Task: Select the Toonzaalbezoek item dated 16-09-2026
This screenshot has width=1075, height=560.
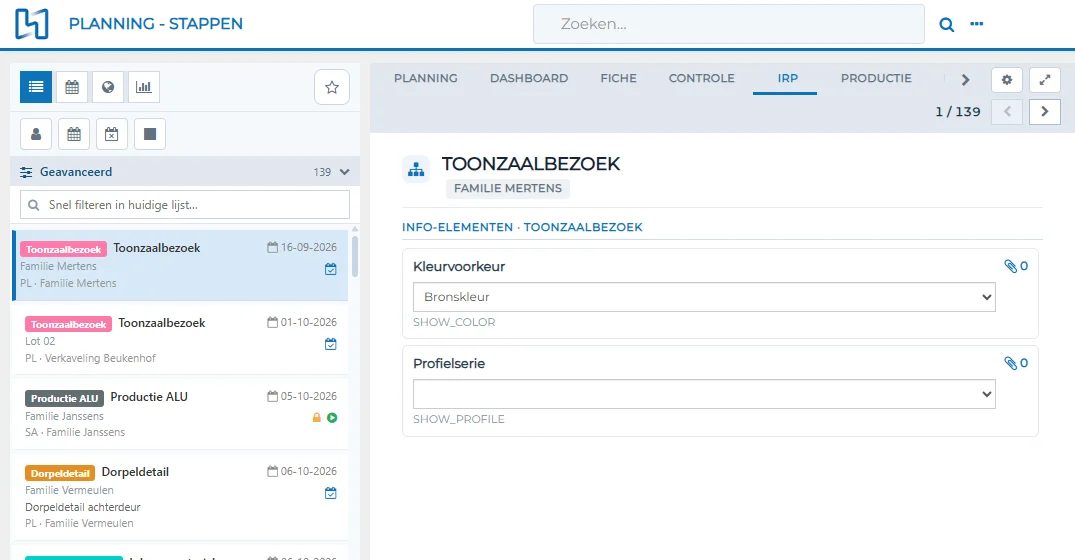Action: (x=181, y=265)
